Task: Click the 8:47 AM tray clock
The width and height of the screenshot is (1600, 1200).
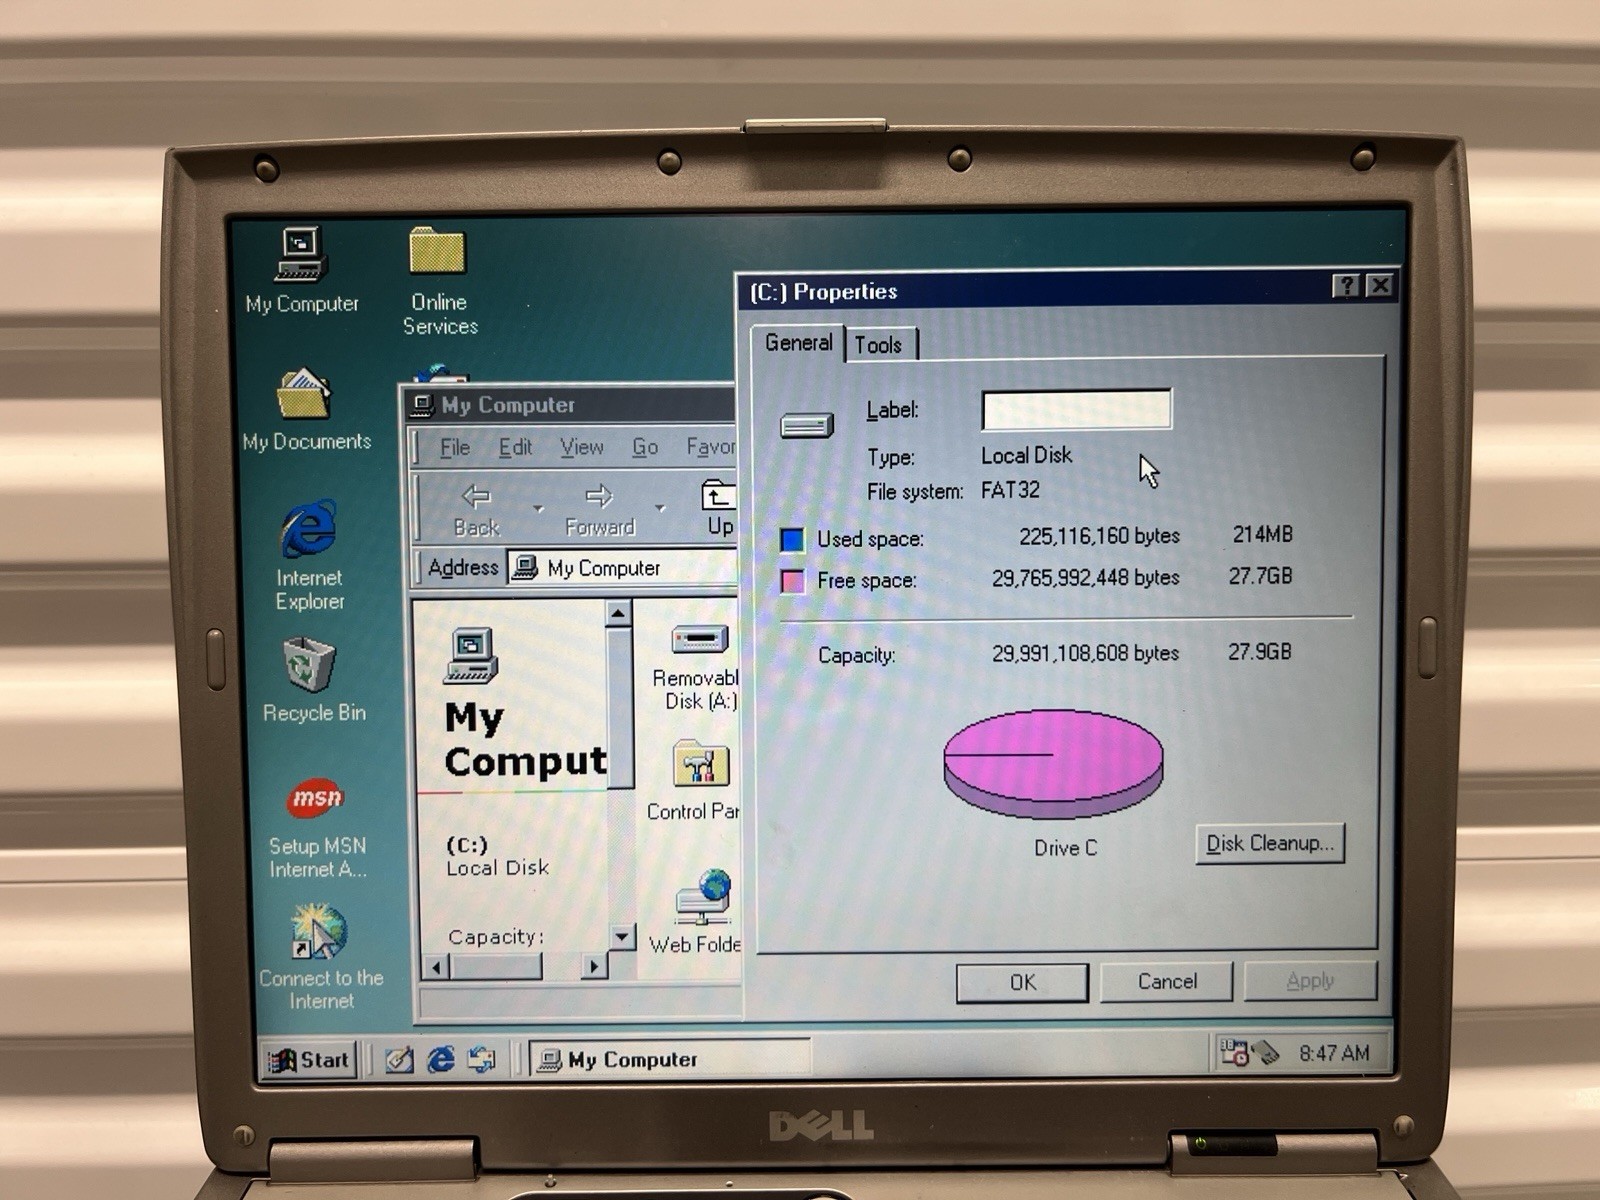Action: tap(1334, 1053)
